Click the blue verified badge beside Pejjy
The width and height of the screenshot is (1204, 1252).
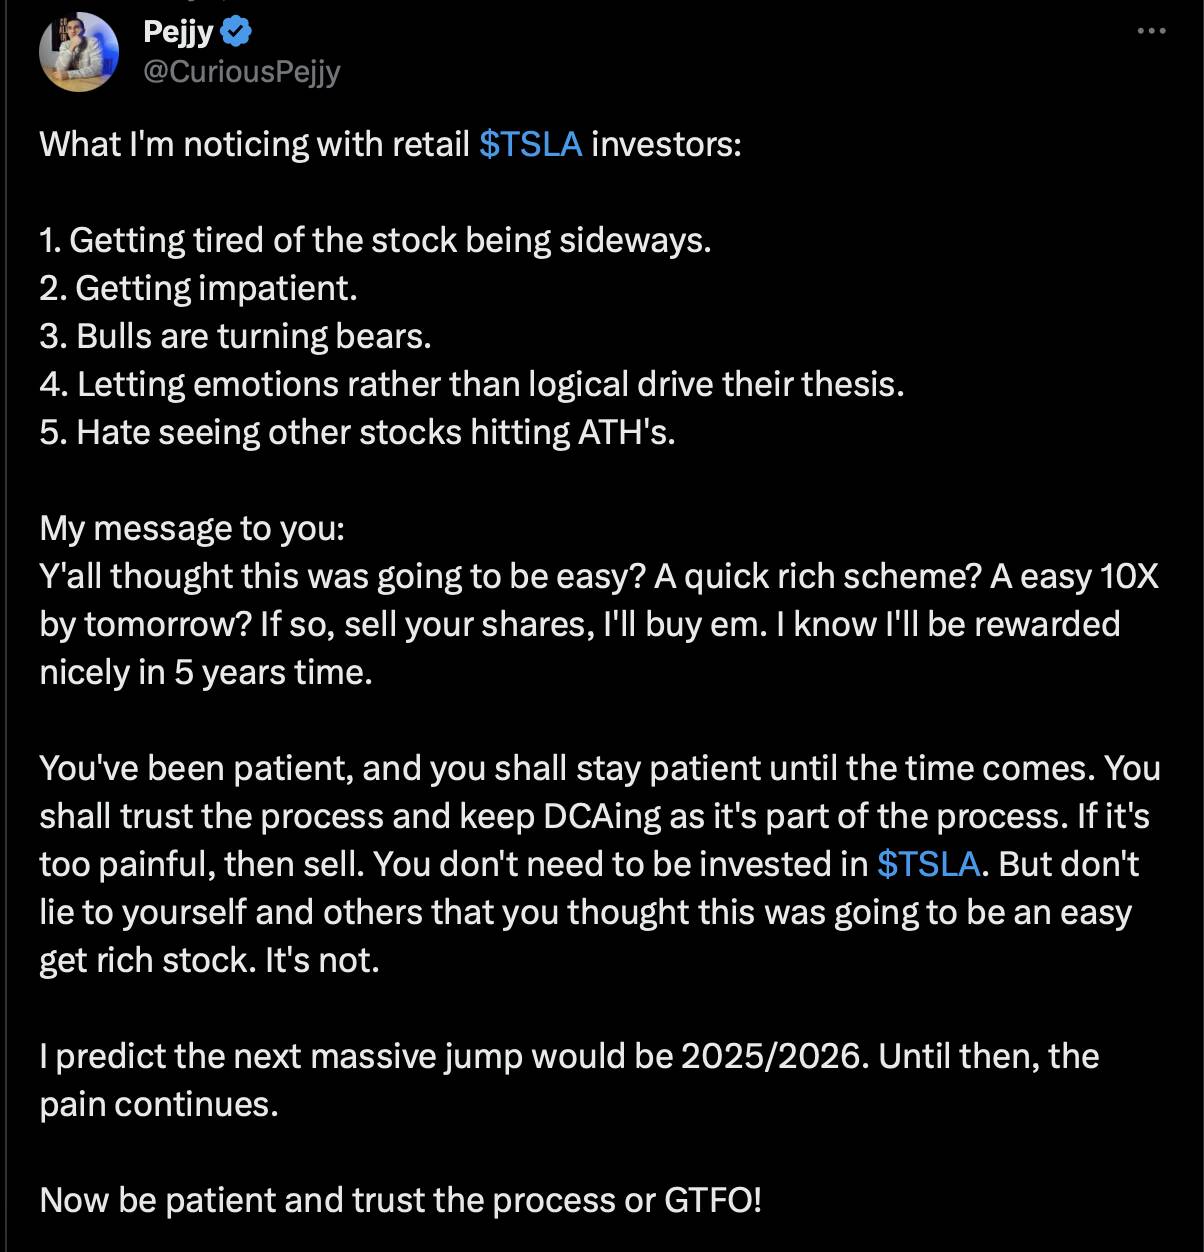[x=235, y=32]
